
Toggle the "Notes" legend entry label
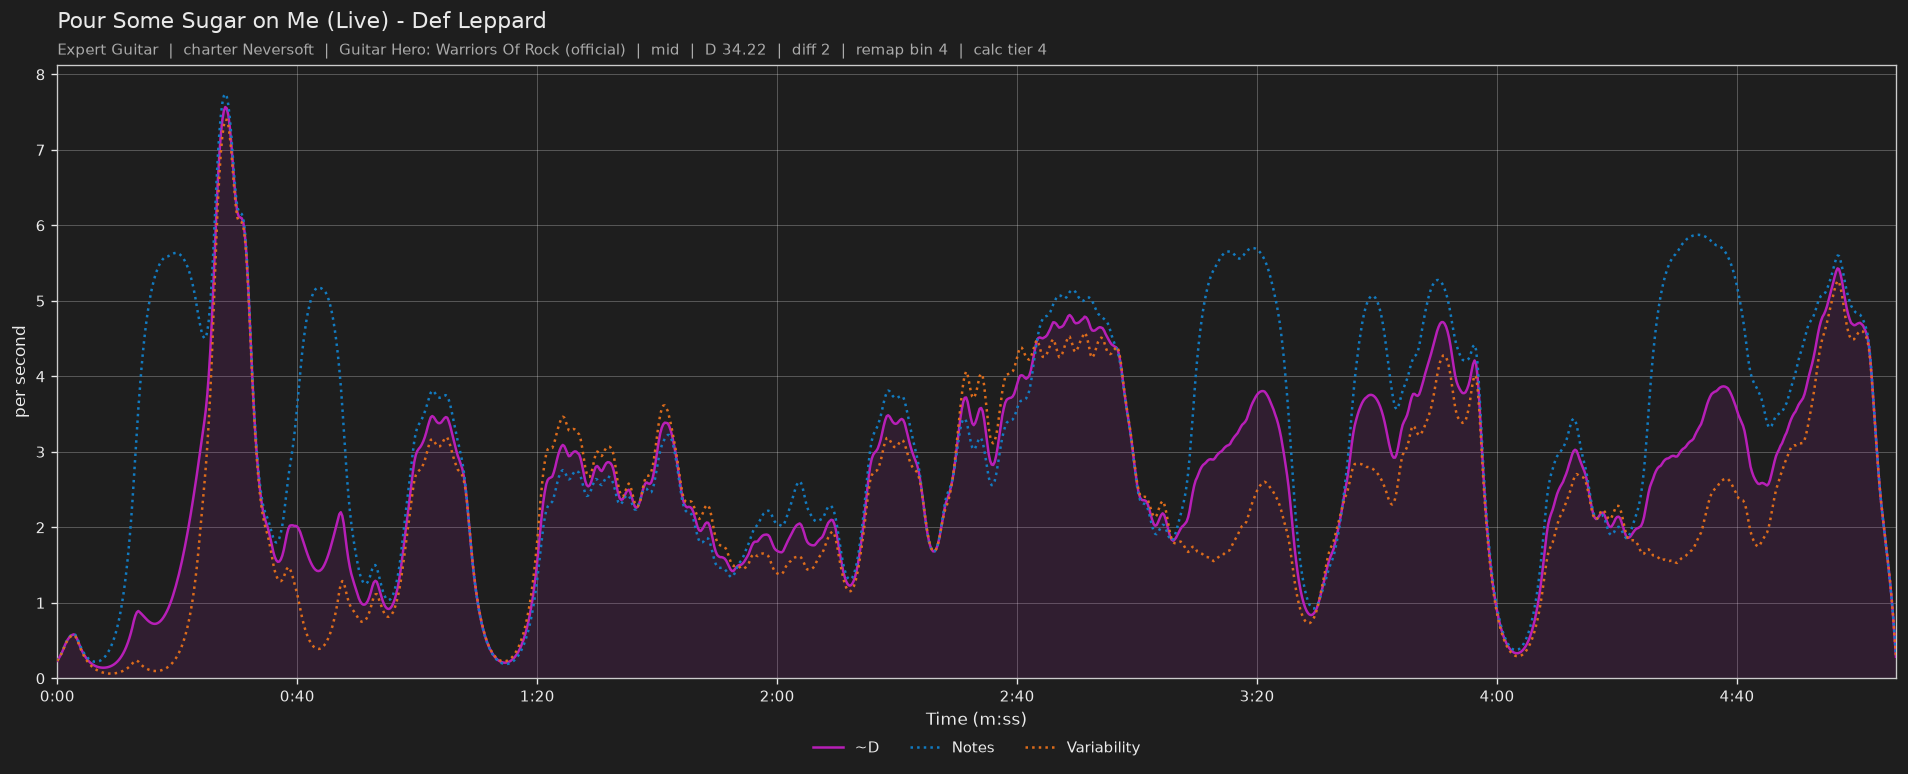click(x=973, y=747)
